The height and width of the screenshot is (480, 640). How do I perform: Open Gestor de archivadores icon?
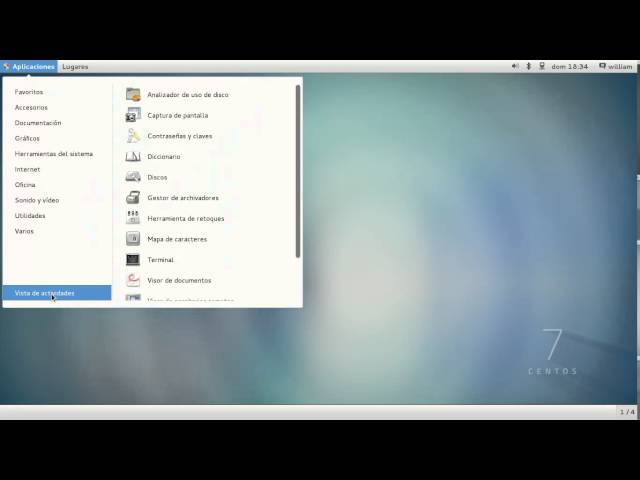(133, 198)
